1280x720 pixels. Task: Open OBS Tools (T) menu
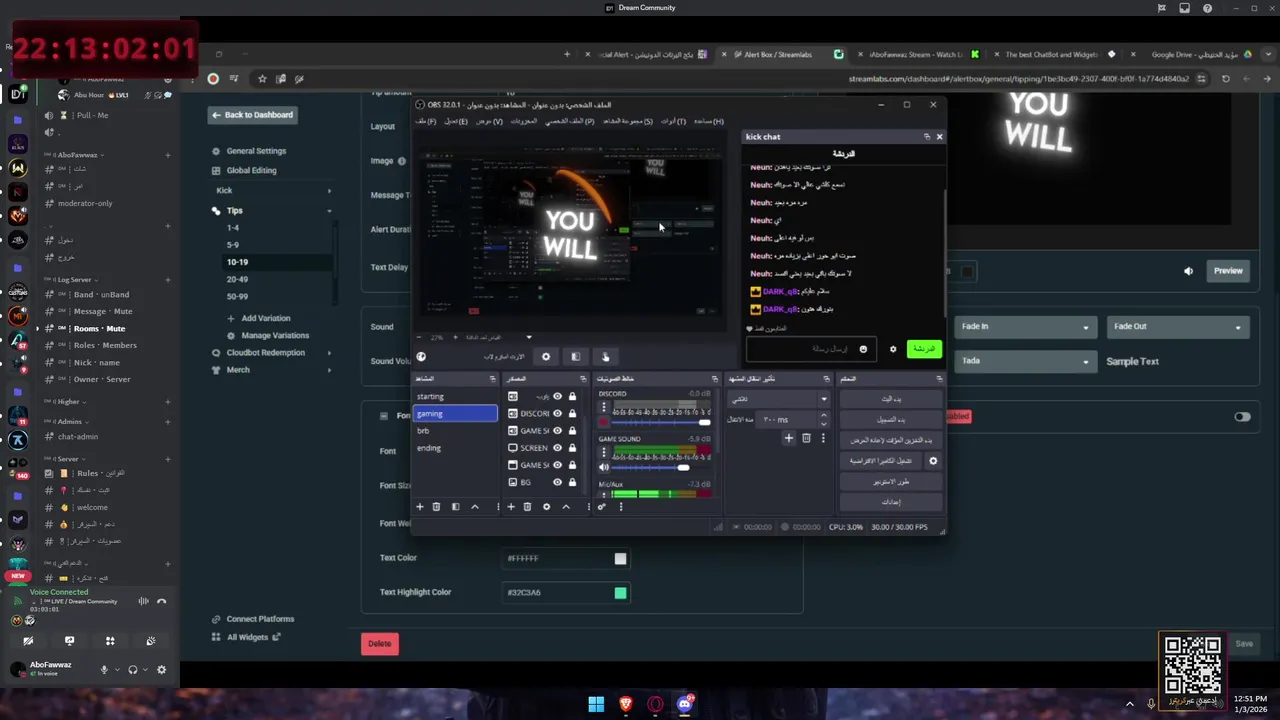click(x=674, y=121)
